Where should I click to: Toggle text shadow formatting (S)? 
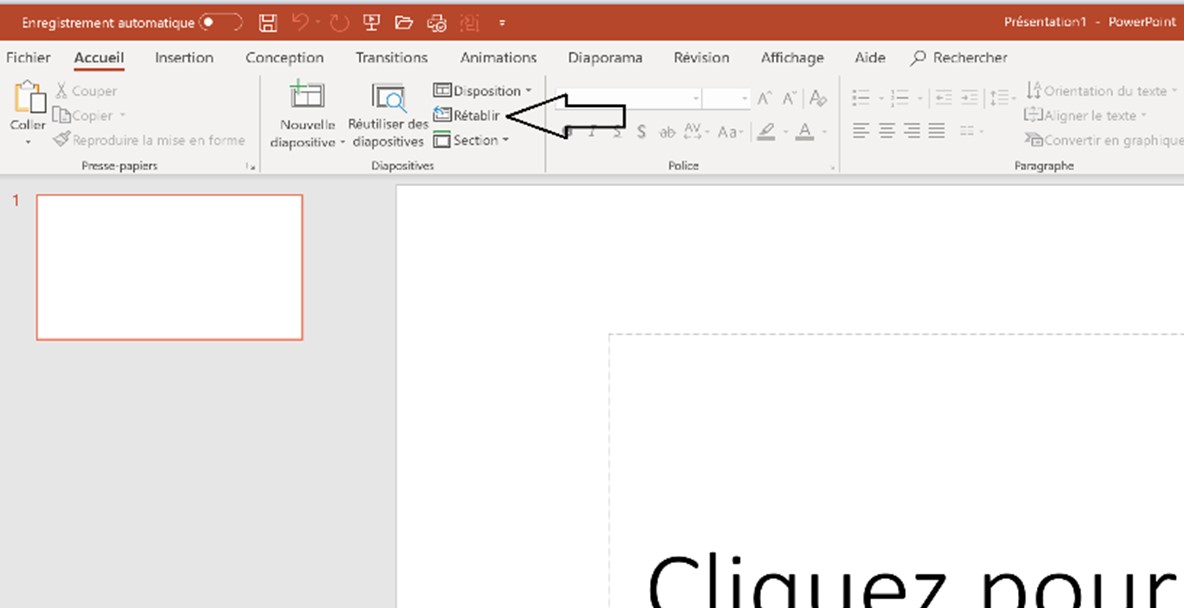(x=641, y=132)
